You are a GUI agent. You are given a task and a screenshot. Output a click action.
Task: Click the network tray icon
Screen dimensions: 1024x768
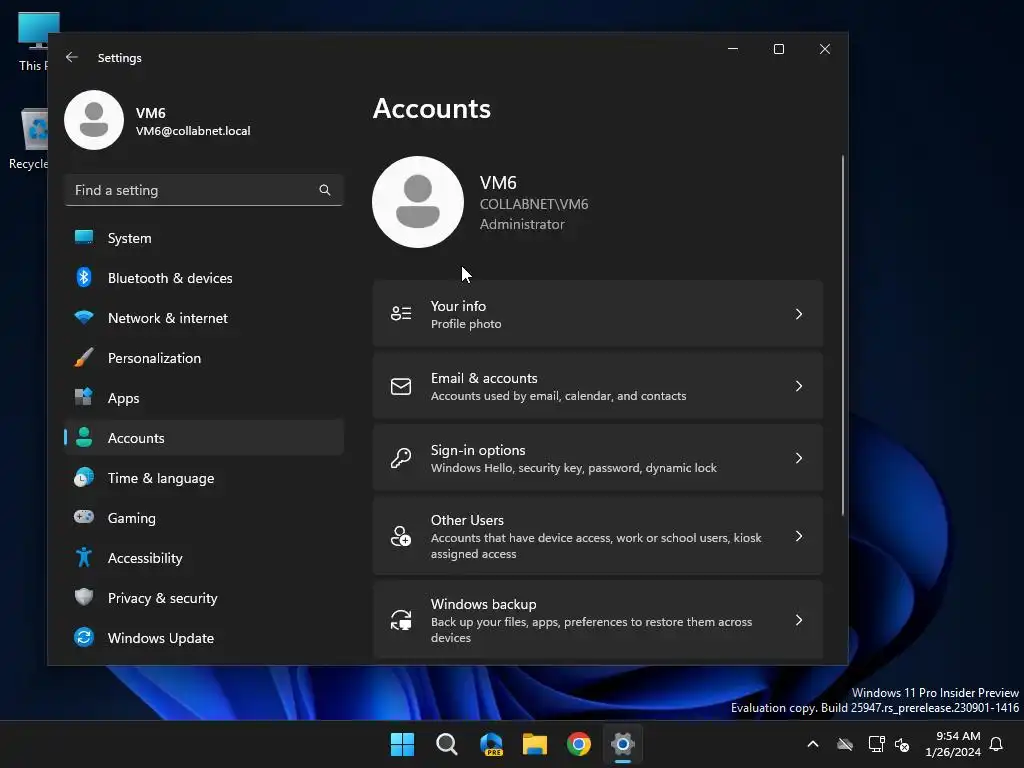click(876, 744)
